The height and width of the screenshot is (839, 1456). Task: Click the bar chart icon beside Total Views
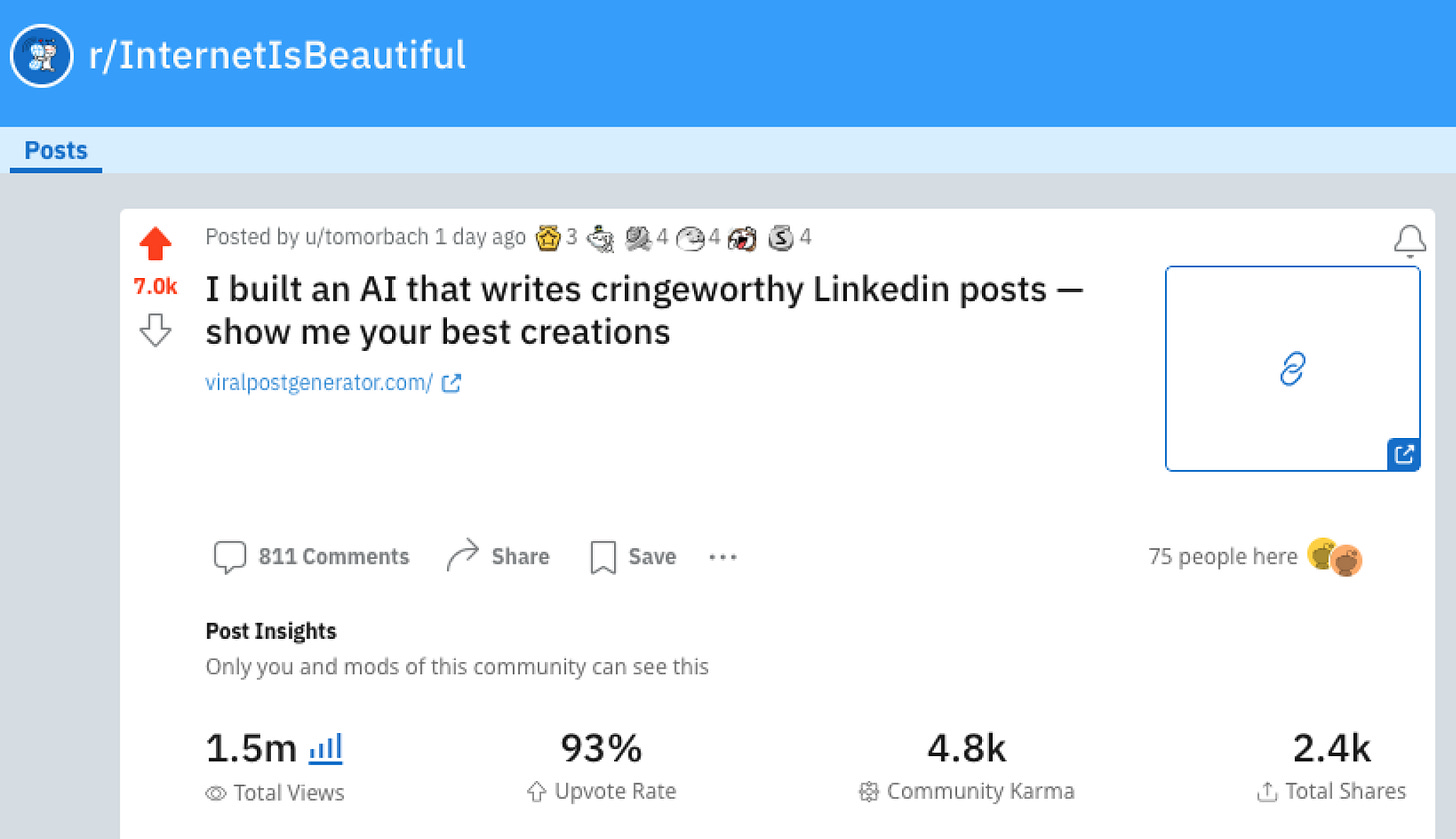[x=325, y=749]
